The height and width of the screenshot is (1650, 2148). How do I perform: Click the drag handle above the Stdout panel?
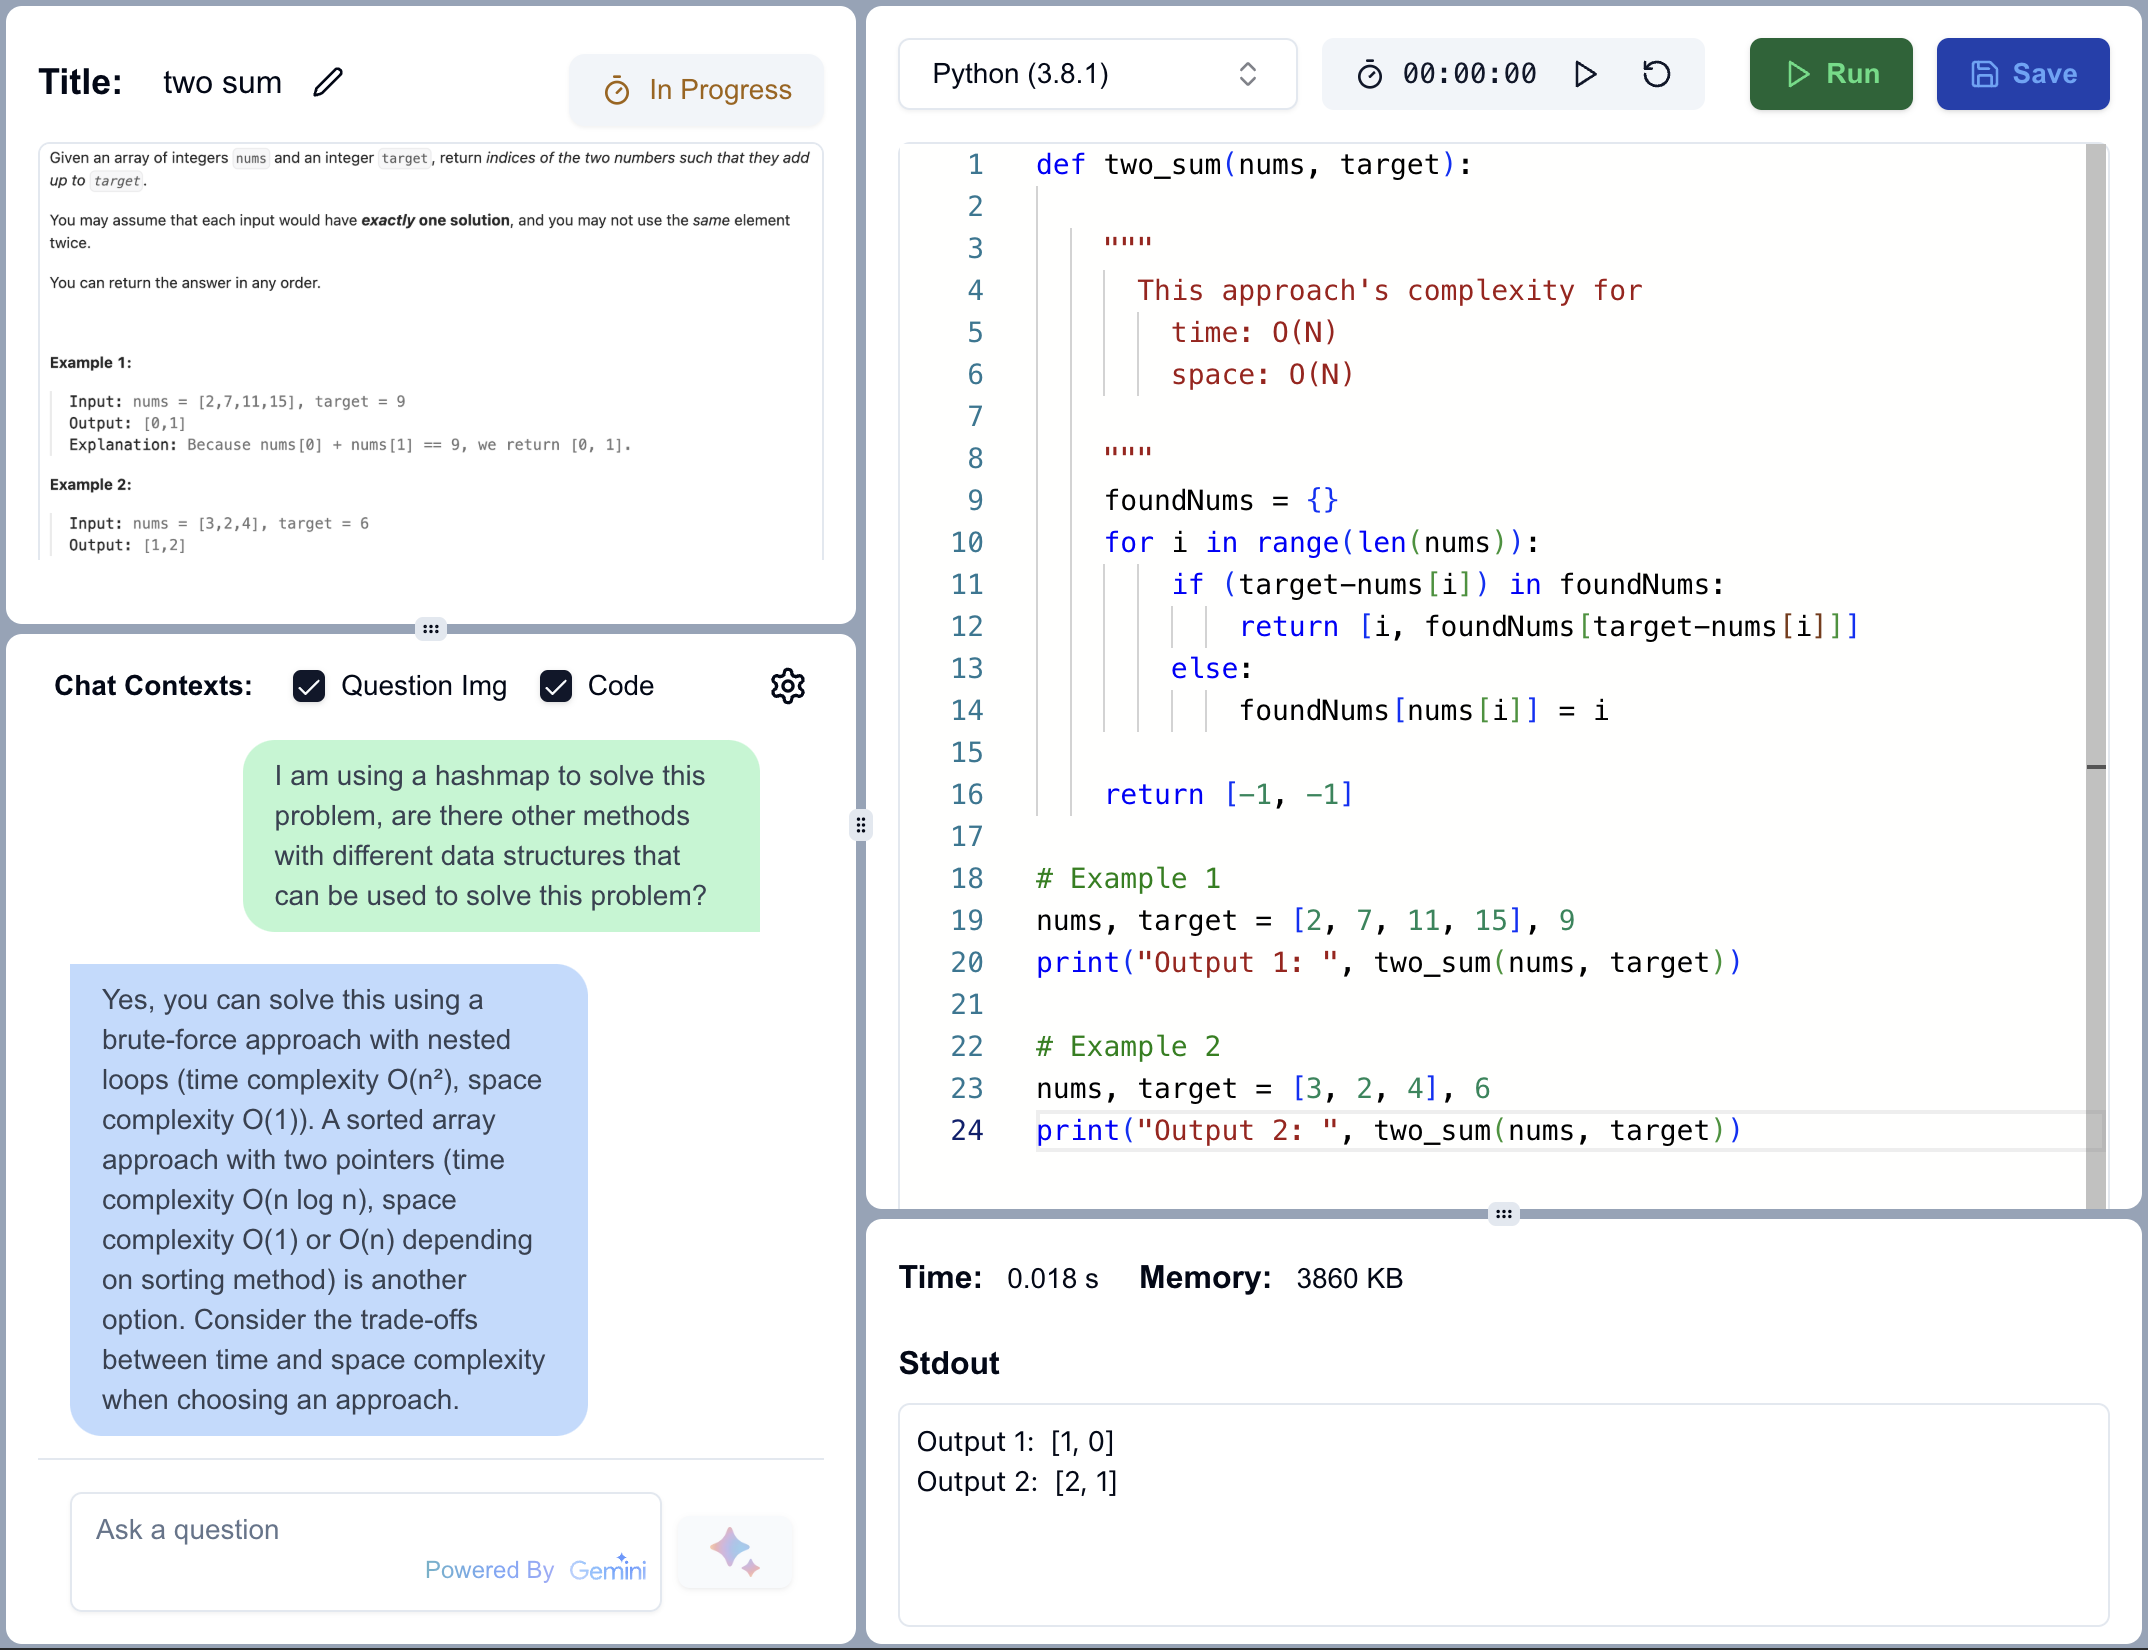[1504, 1213]
